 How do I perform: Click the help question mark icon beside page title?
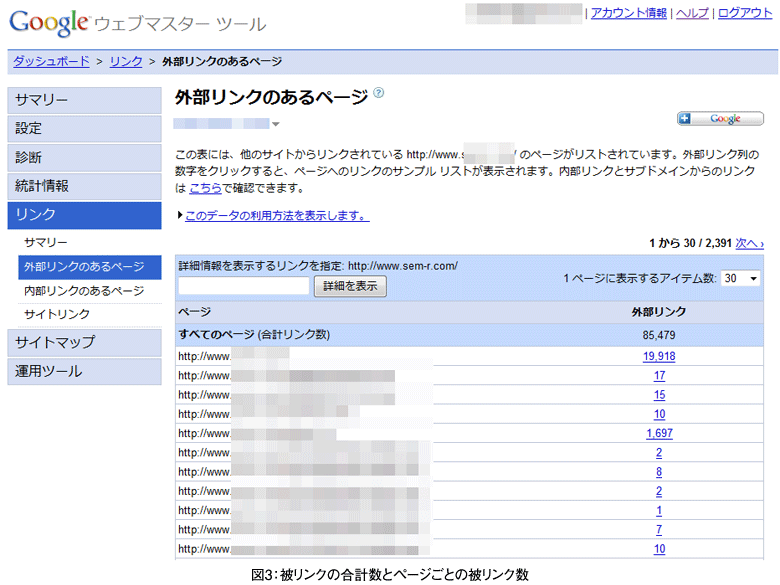pos(379,93)
